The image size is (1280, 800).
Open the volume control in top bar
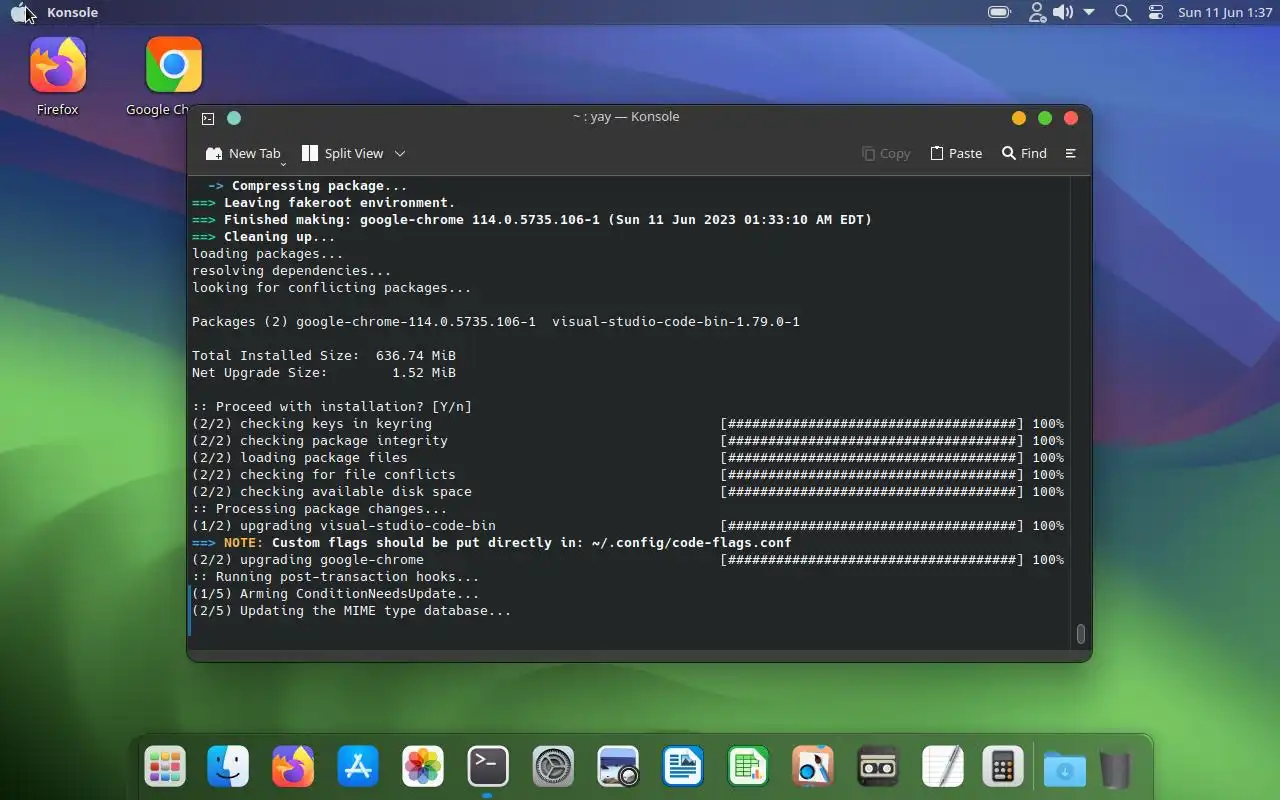point(1063,13)
